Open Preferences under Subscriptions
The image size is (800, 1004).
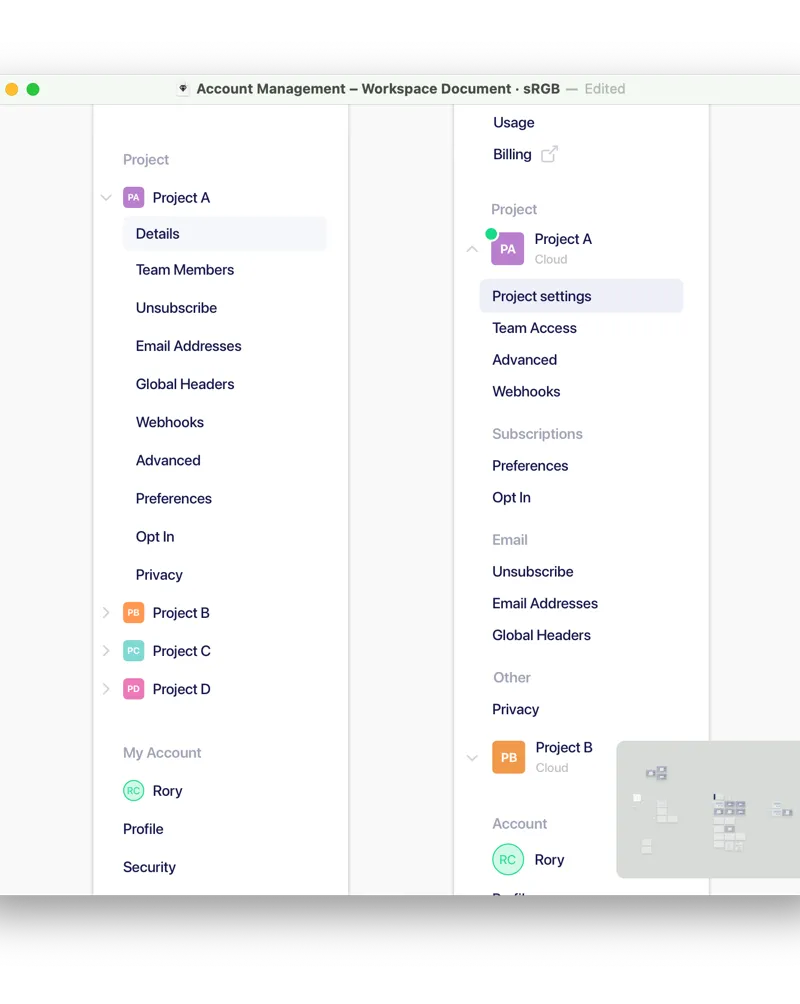[530, 466]
